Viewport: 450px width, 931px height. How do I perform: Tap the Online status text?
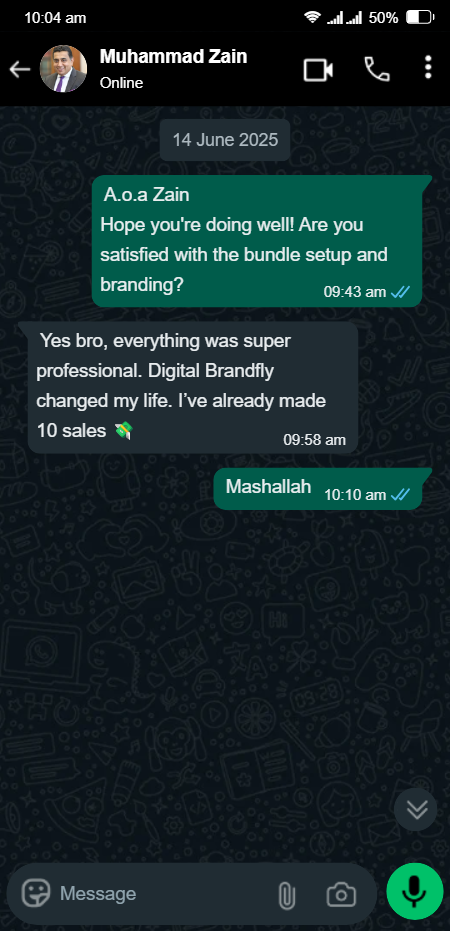coord(121,83)
